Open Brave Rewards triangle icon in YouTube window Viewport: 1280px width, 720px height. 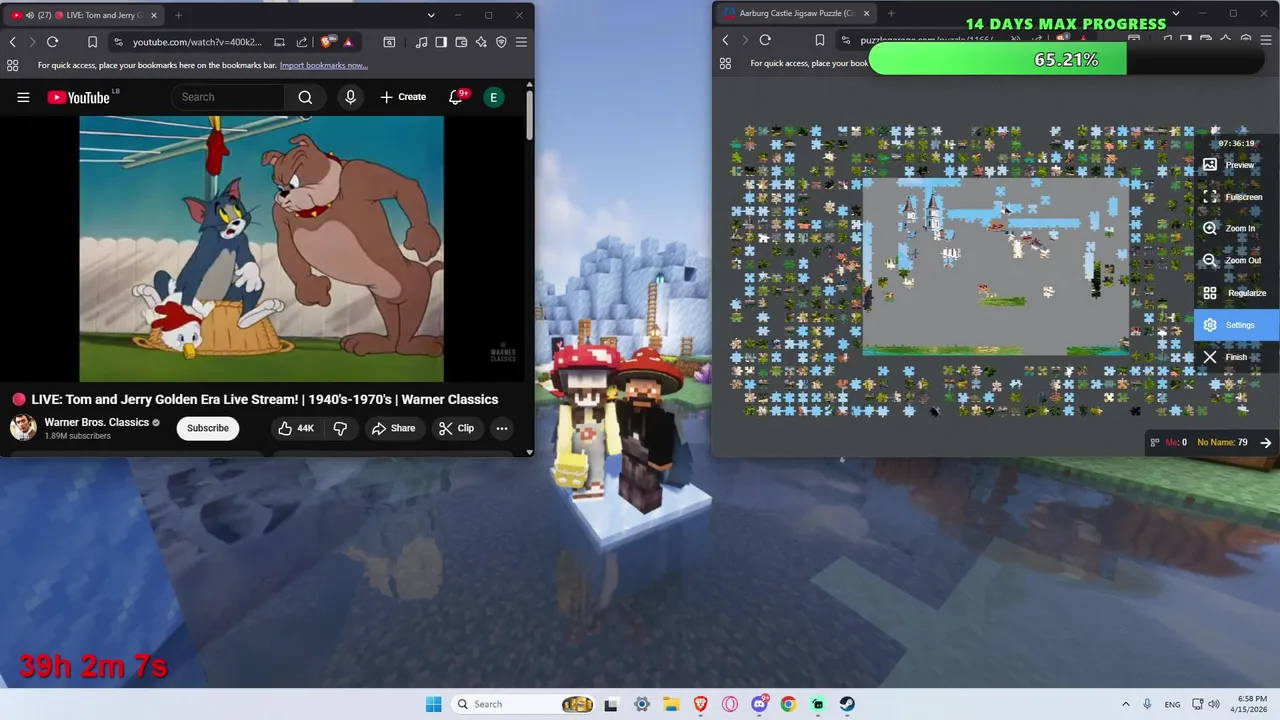point(347,42)
